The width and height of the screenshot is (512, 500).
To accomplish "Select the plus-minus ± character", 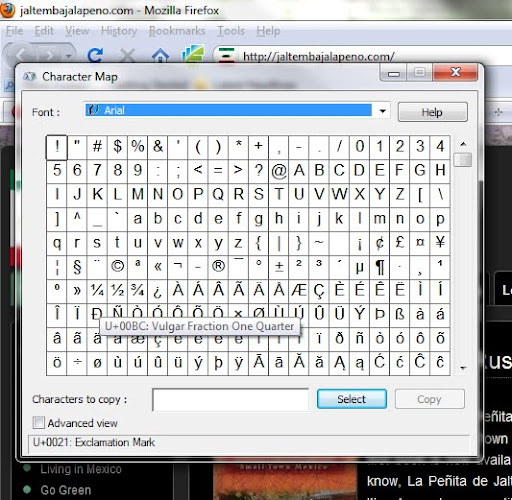I will coord(279,267).
